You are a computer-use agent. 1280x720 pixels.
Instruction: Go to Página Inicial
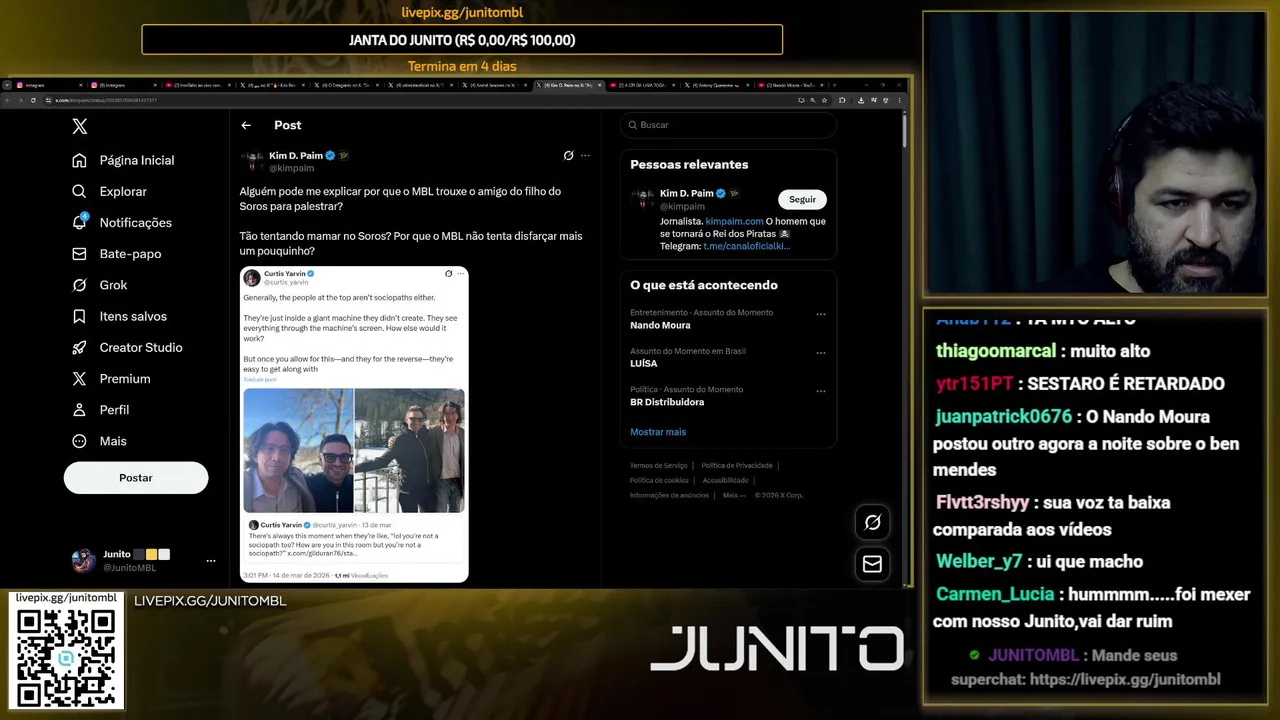123,160
